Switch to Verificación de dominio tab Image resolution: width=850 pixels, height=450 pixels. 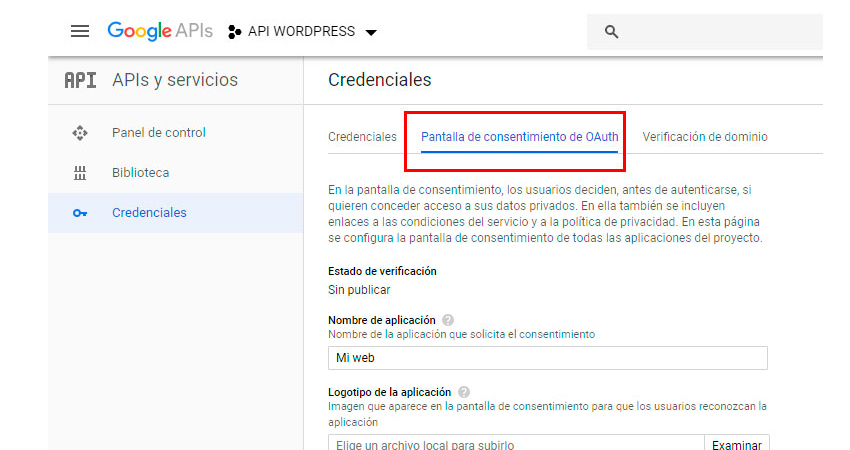point(705,137)
